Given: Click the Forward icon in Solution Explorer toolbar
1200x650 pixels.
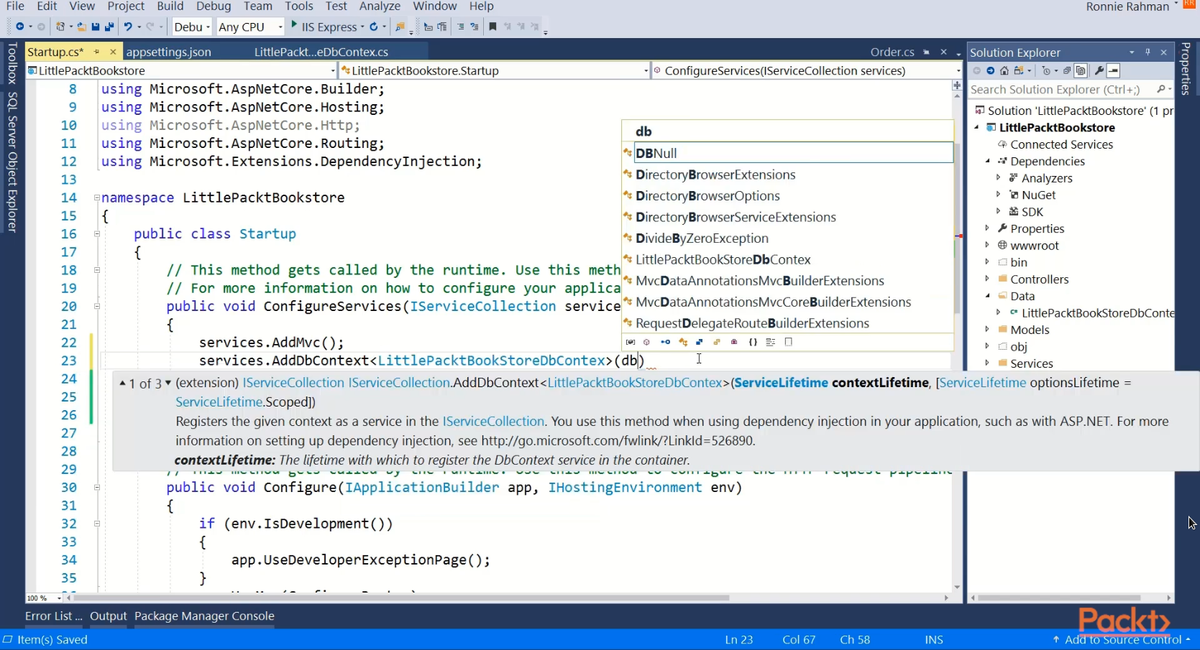Looking at the screenshot, I should point(990,70).
